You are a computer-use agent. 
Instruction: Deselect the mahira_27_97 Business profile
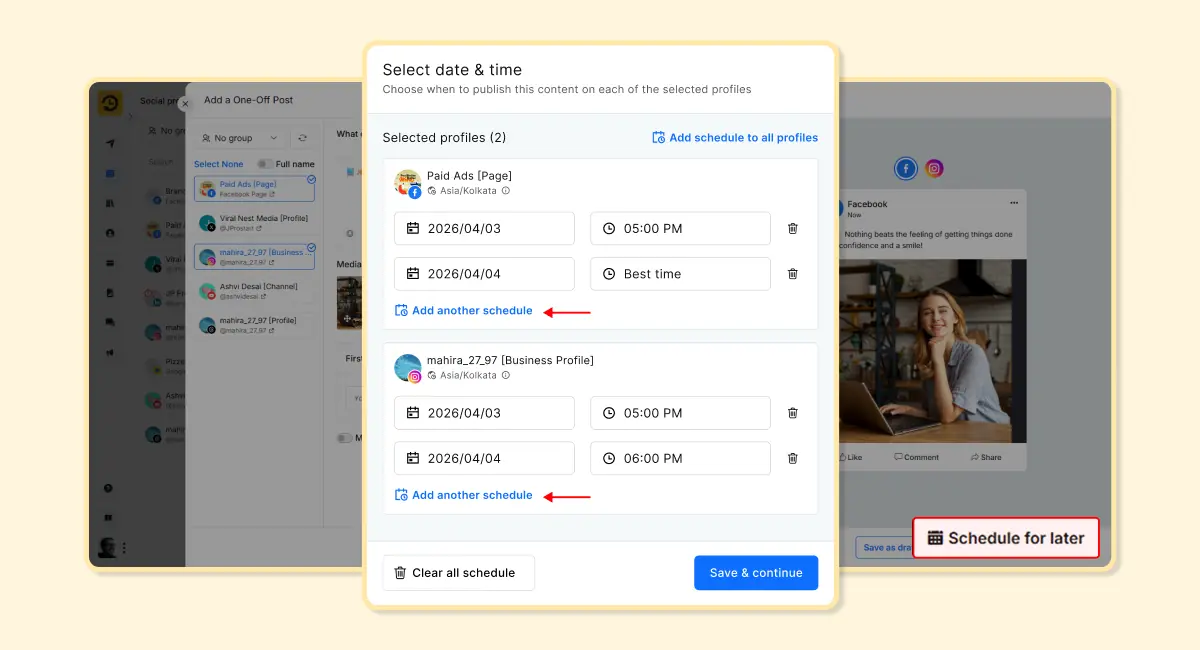click(311, 246)
